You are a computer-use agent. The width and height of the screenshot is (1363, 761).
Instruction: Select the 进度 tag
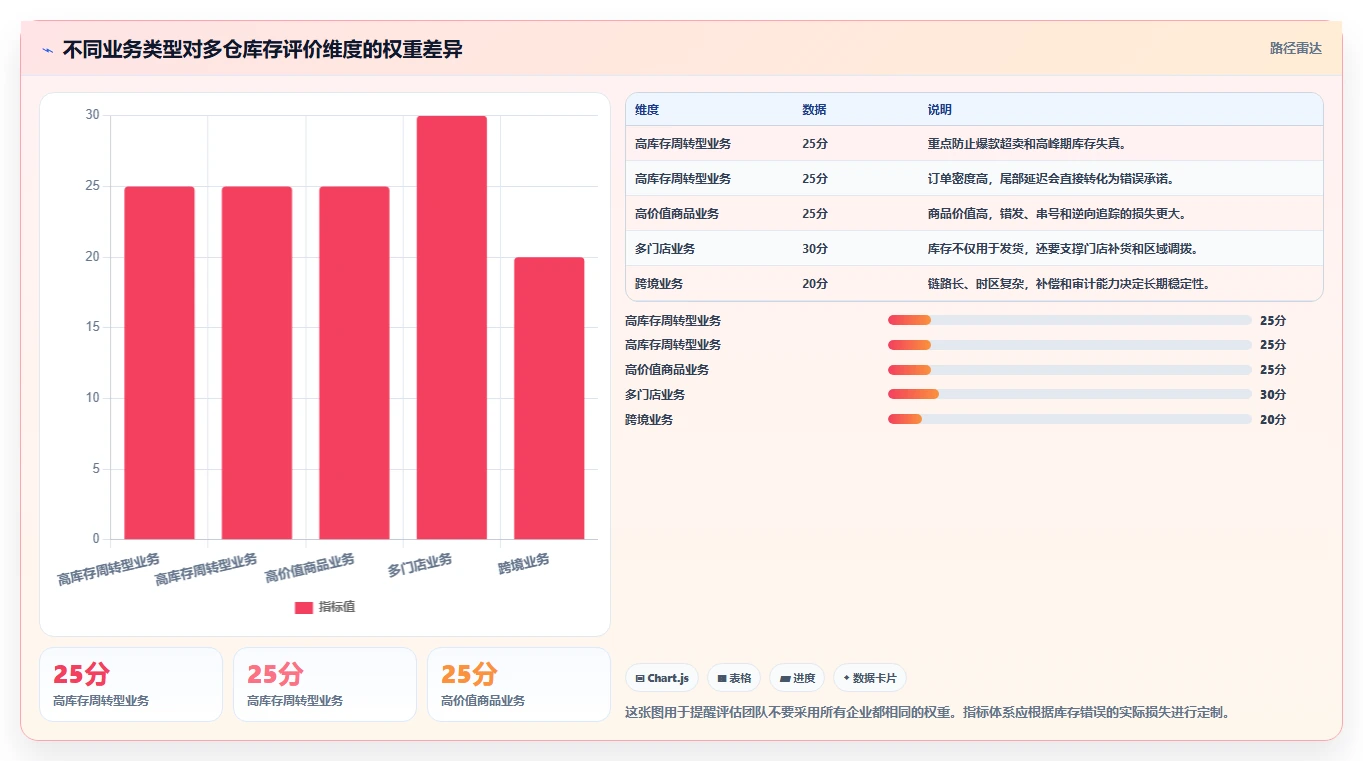797,678
